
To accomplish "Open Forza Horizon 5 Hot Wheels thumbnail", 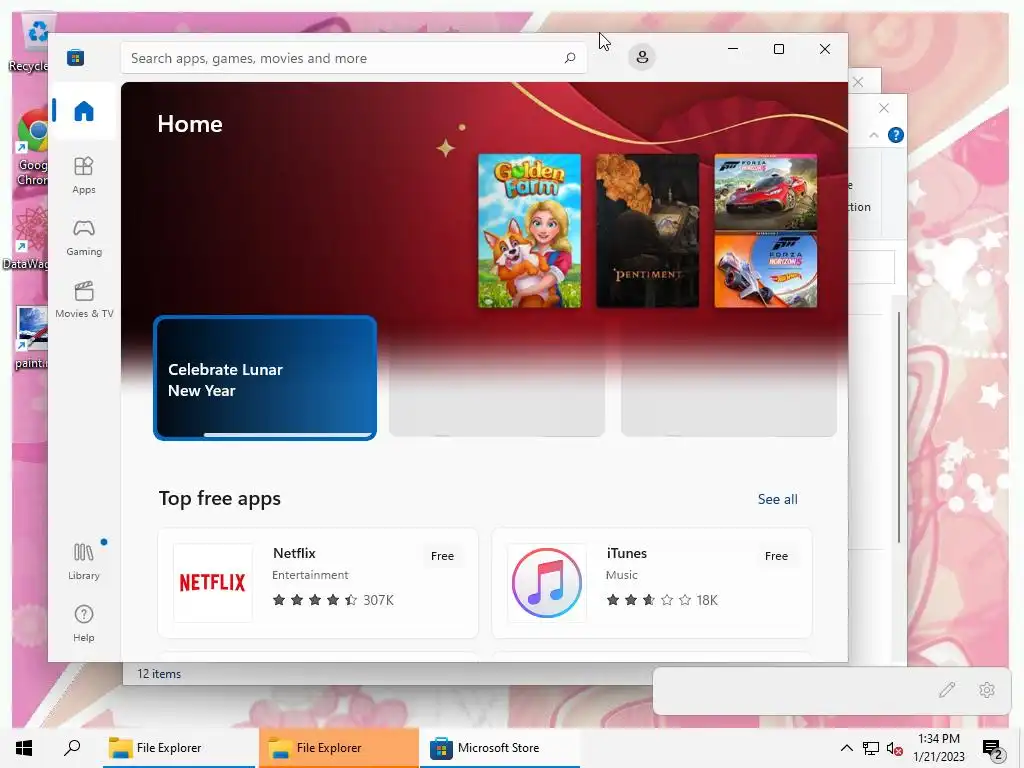I will [x=765, y=270].
